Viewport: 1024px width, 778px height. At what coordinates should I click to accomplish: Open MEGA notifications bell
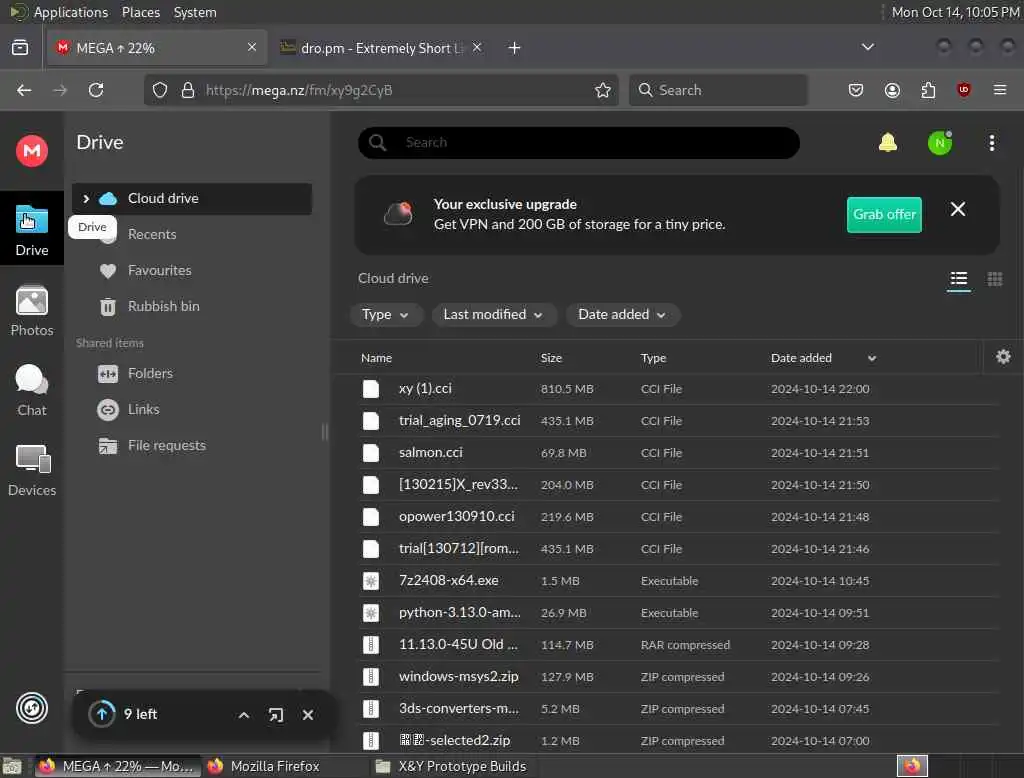(888, 142)
